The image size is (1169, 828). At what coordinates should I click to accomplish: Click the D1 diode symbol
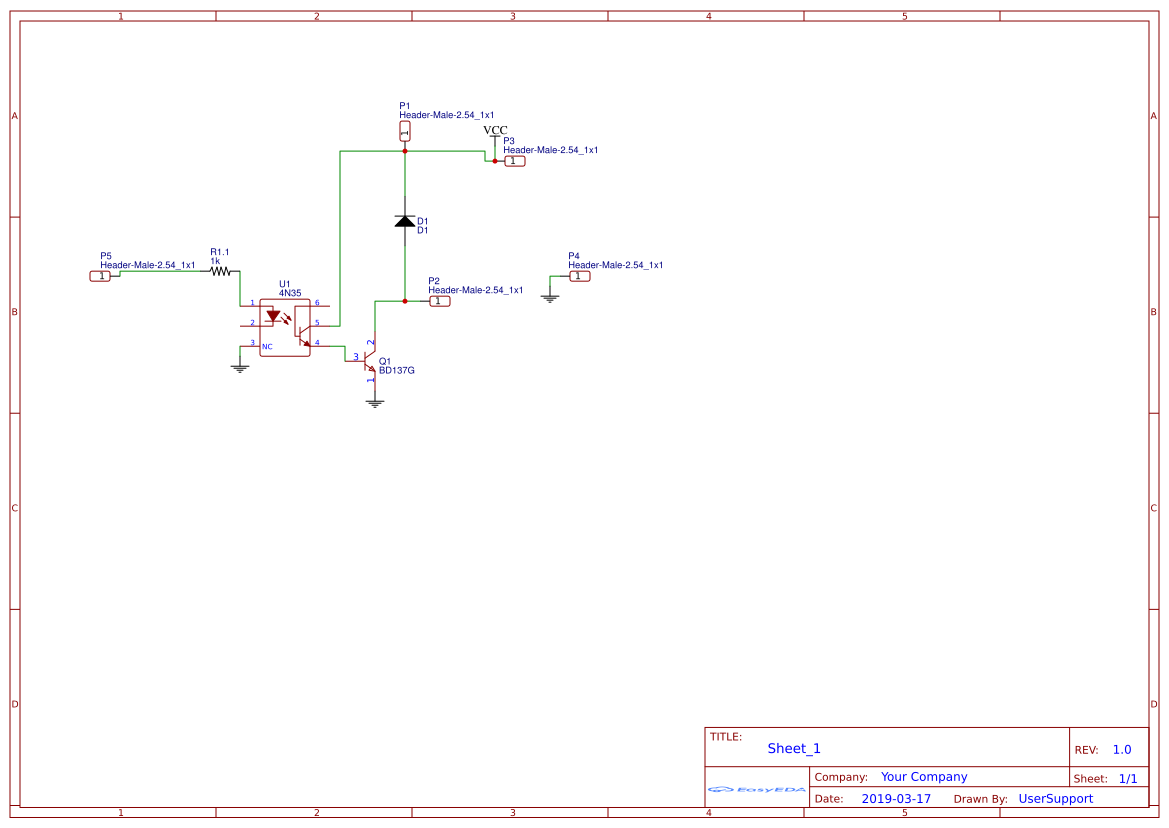[405, 221]
